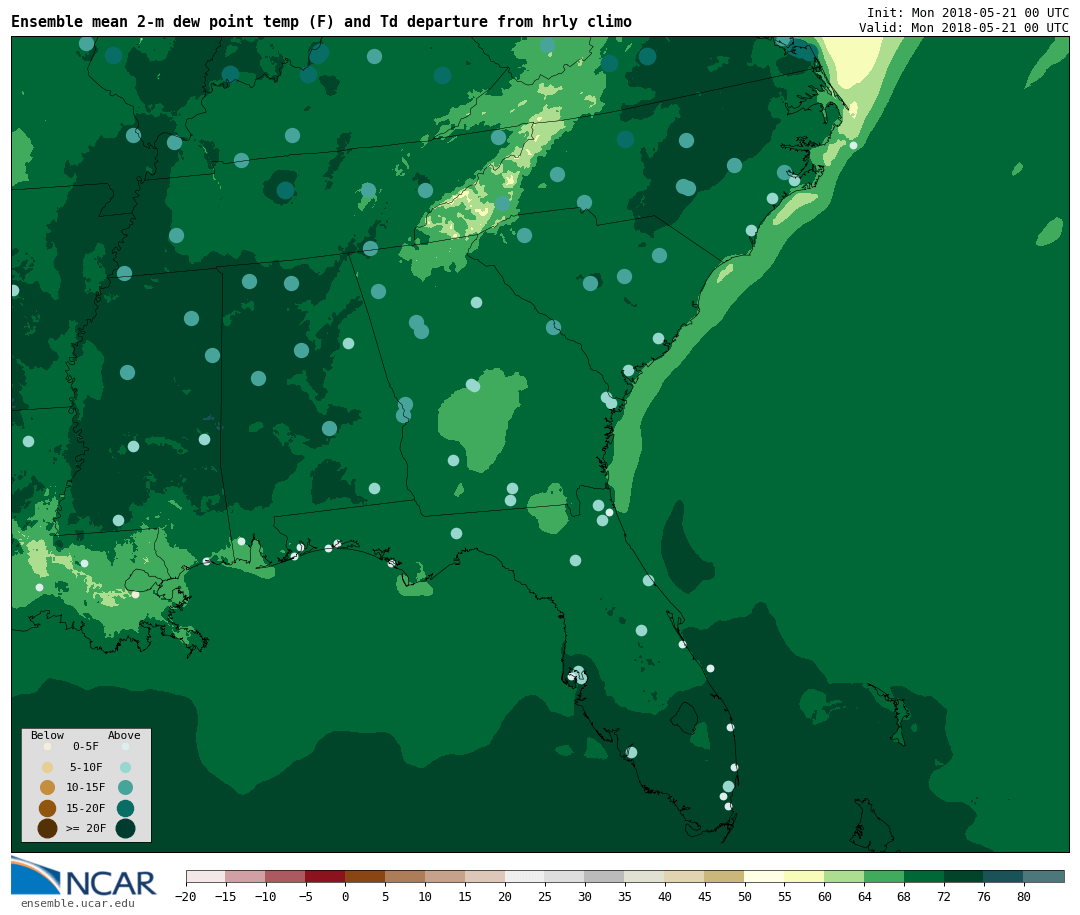Click the 'Above' legend column heading
1080x915 pixels.
(x=124, y=735)
